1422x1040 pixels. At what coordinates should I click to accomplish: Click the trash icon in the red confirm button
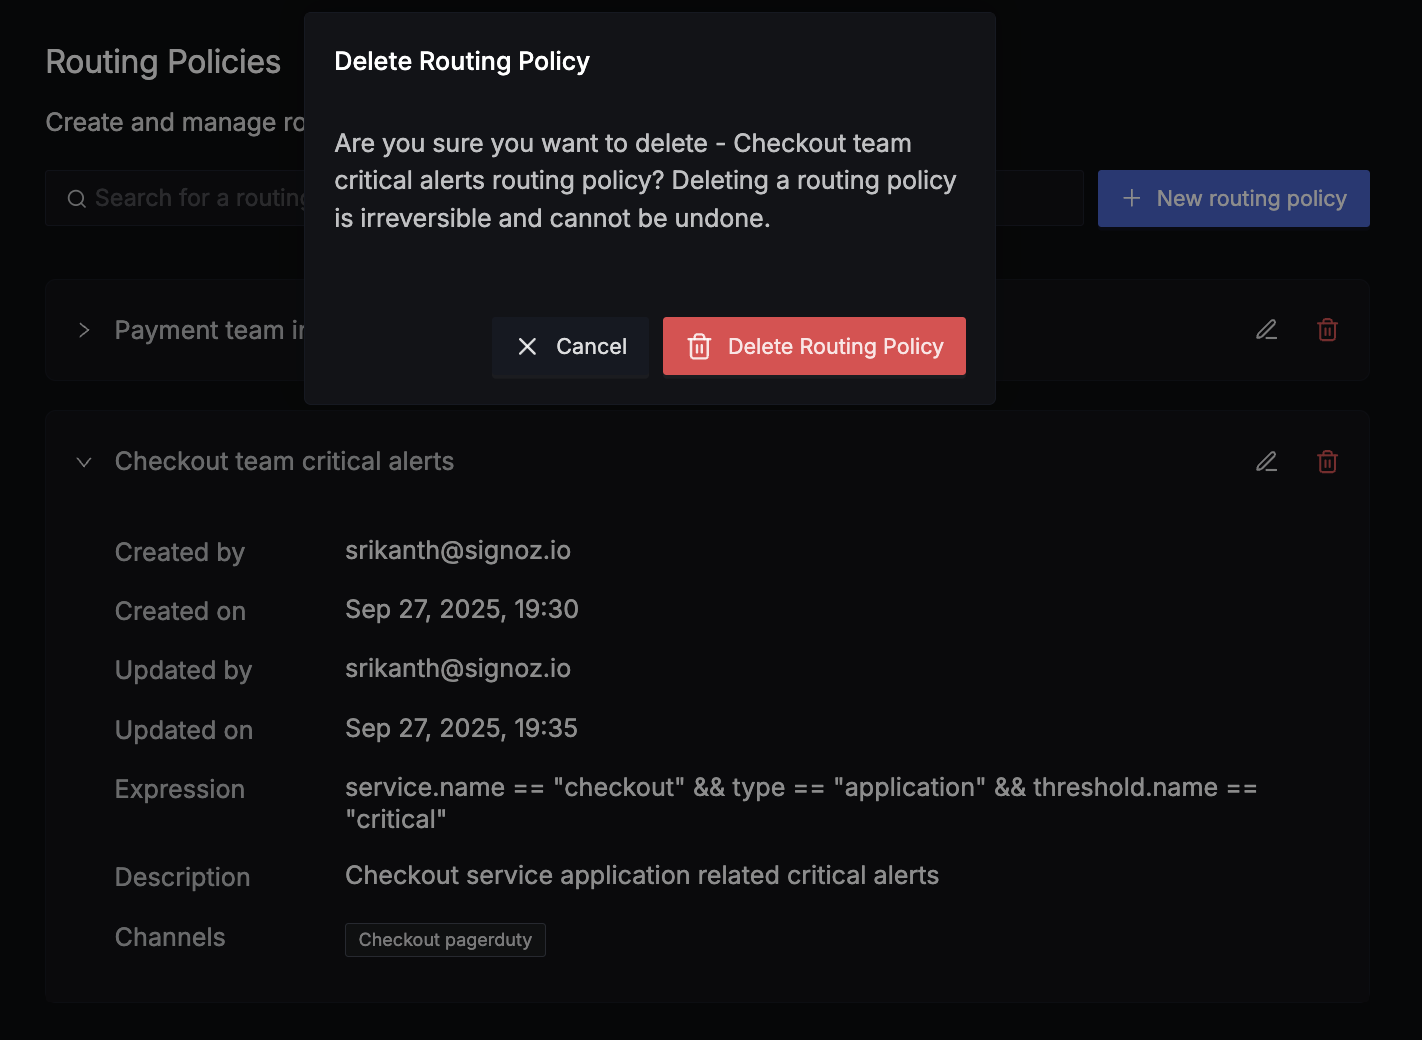699,347
